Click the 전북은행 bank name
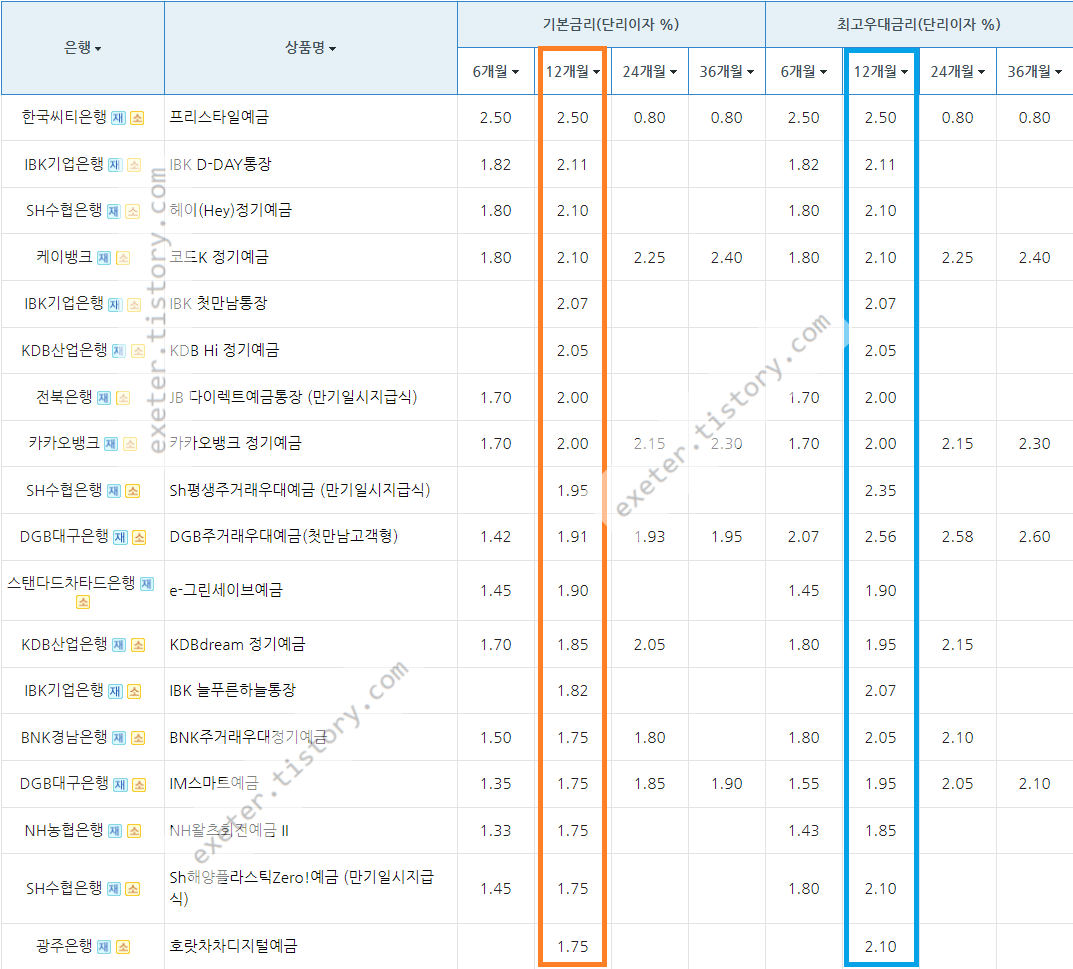 64,397
